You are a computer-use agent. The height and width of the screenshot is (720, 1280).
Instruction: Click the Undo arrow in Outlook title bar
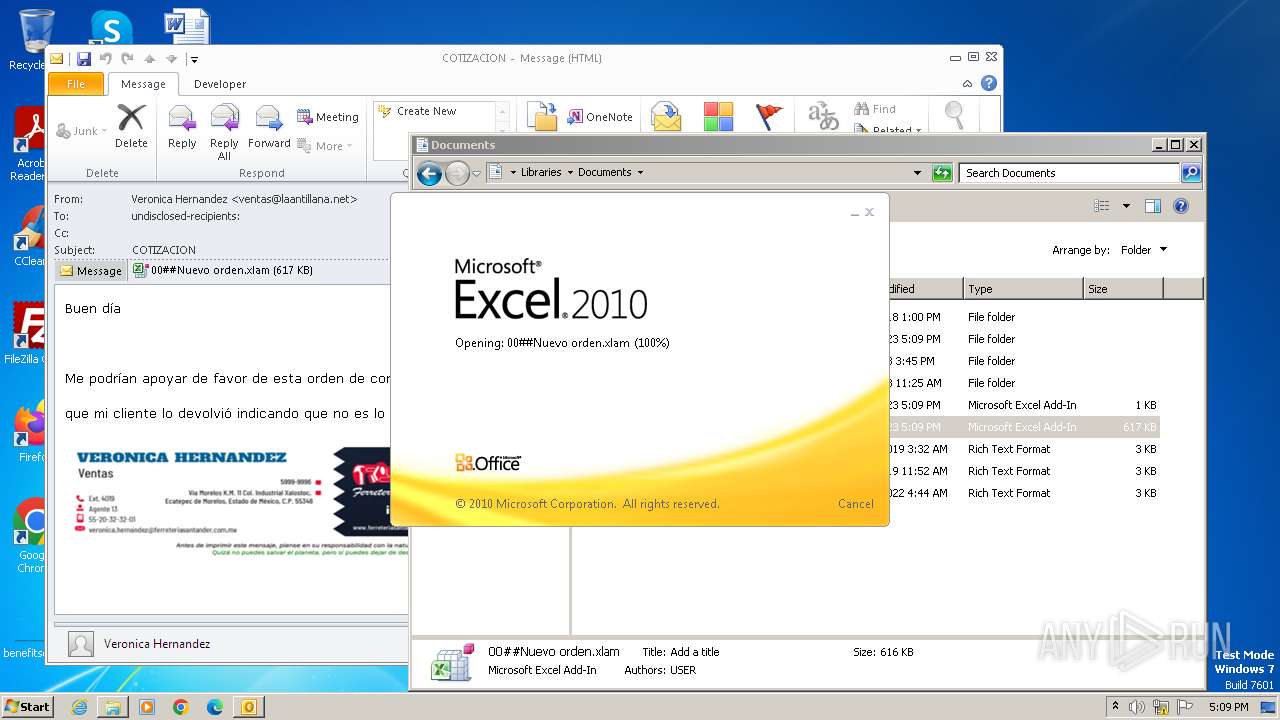[x=105, y=59]
